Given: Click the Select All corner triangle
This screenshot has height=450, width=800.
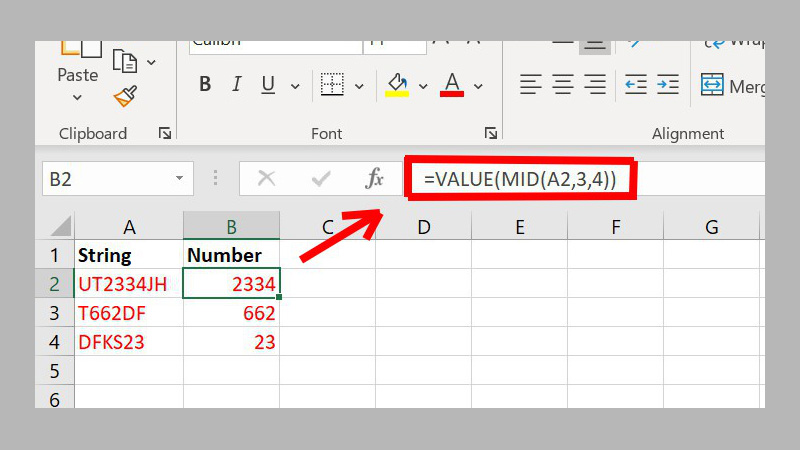Looking at the screenshot, I should 61,226.
